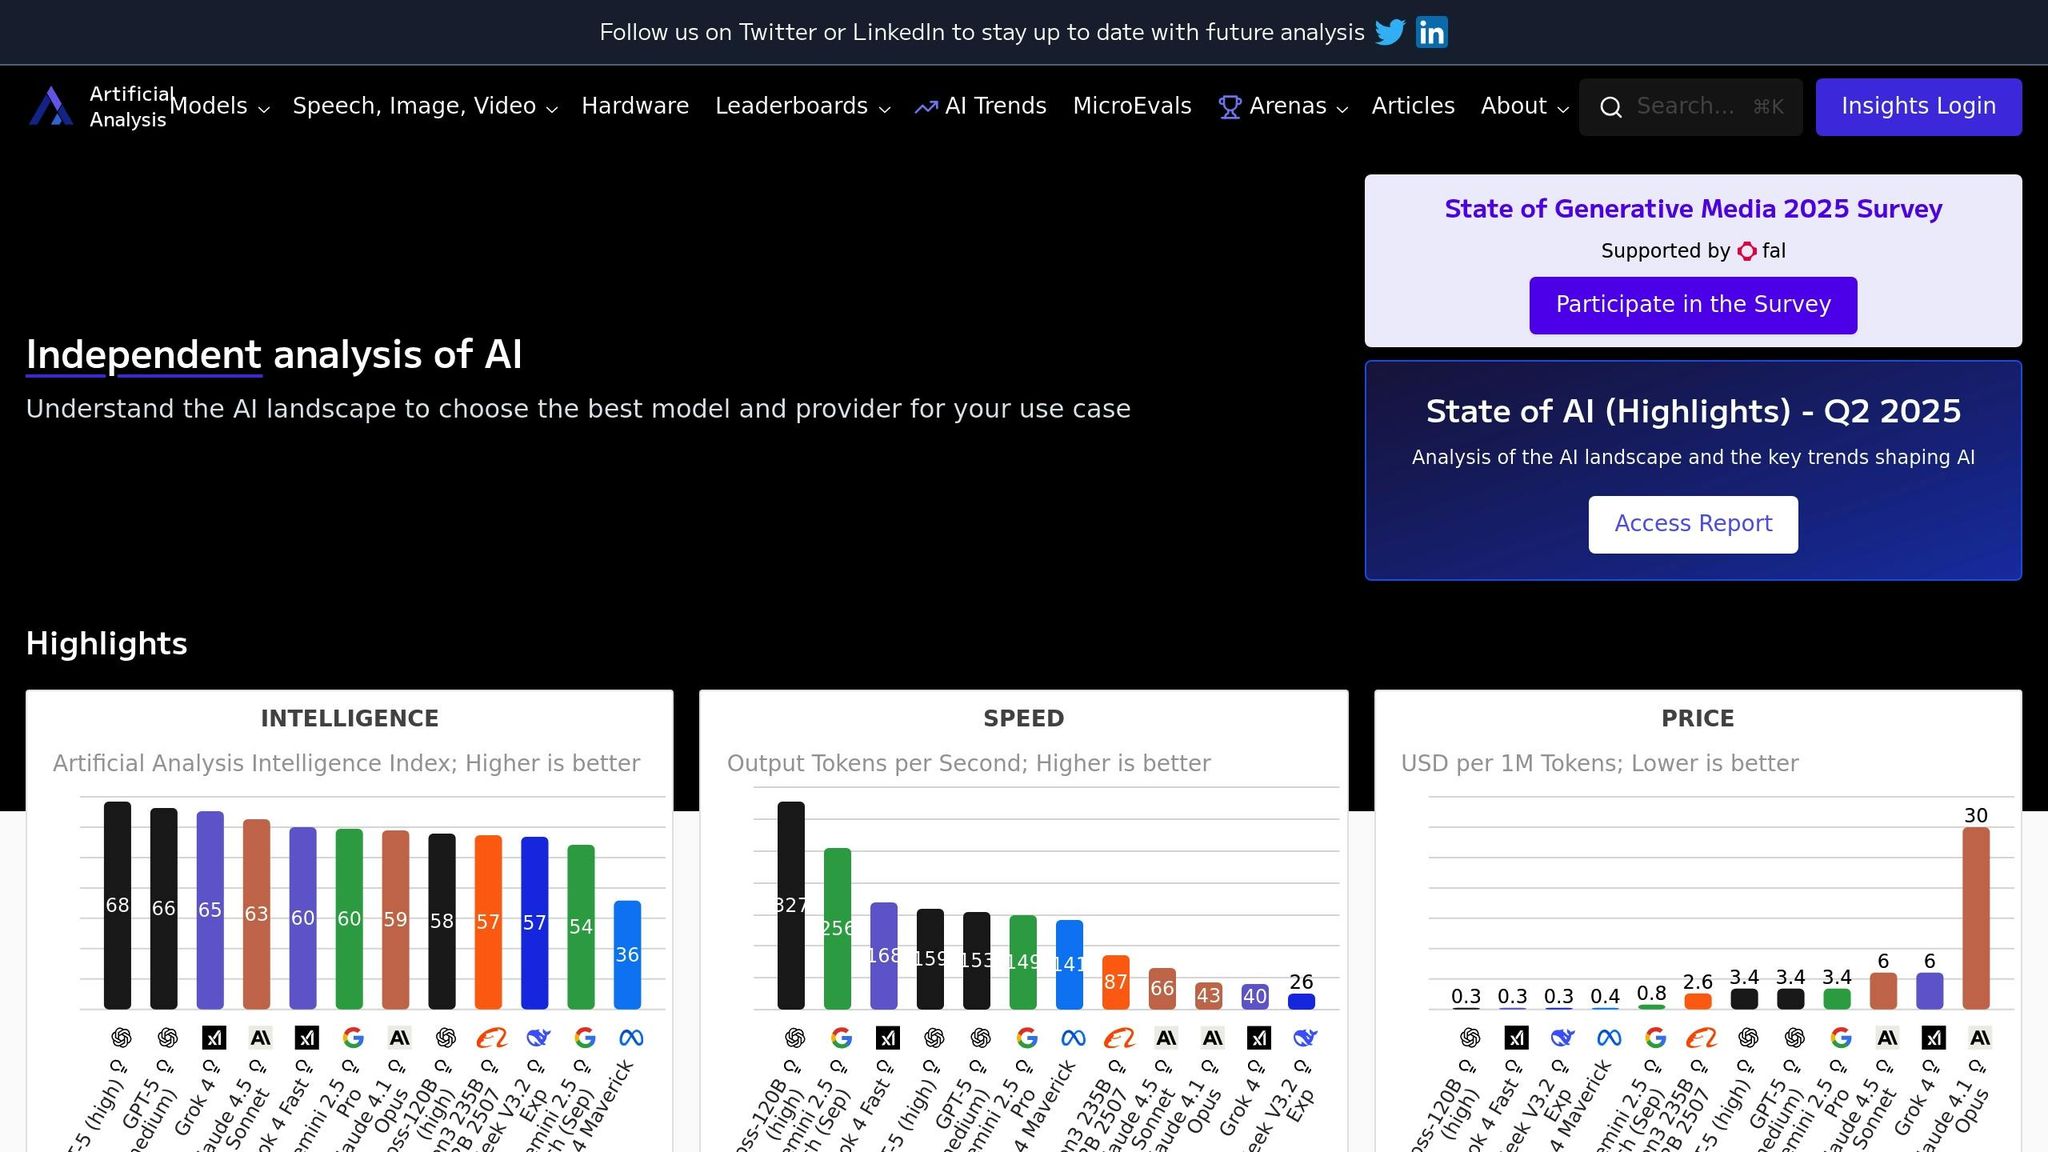The height and width of the screenshot is (1152, 2048).
Task: Expand the About menu
Action: (x=1524, y=106)
